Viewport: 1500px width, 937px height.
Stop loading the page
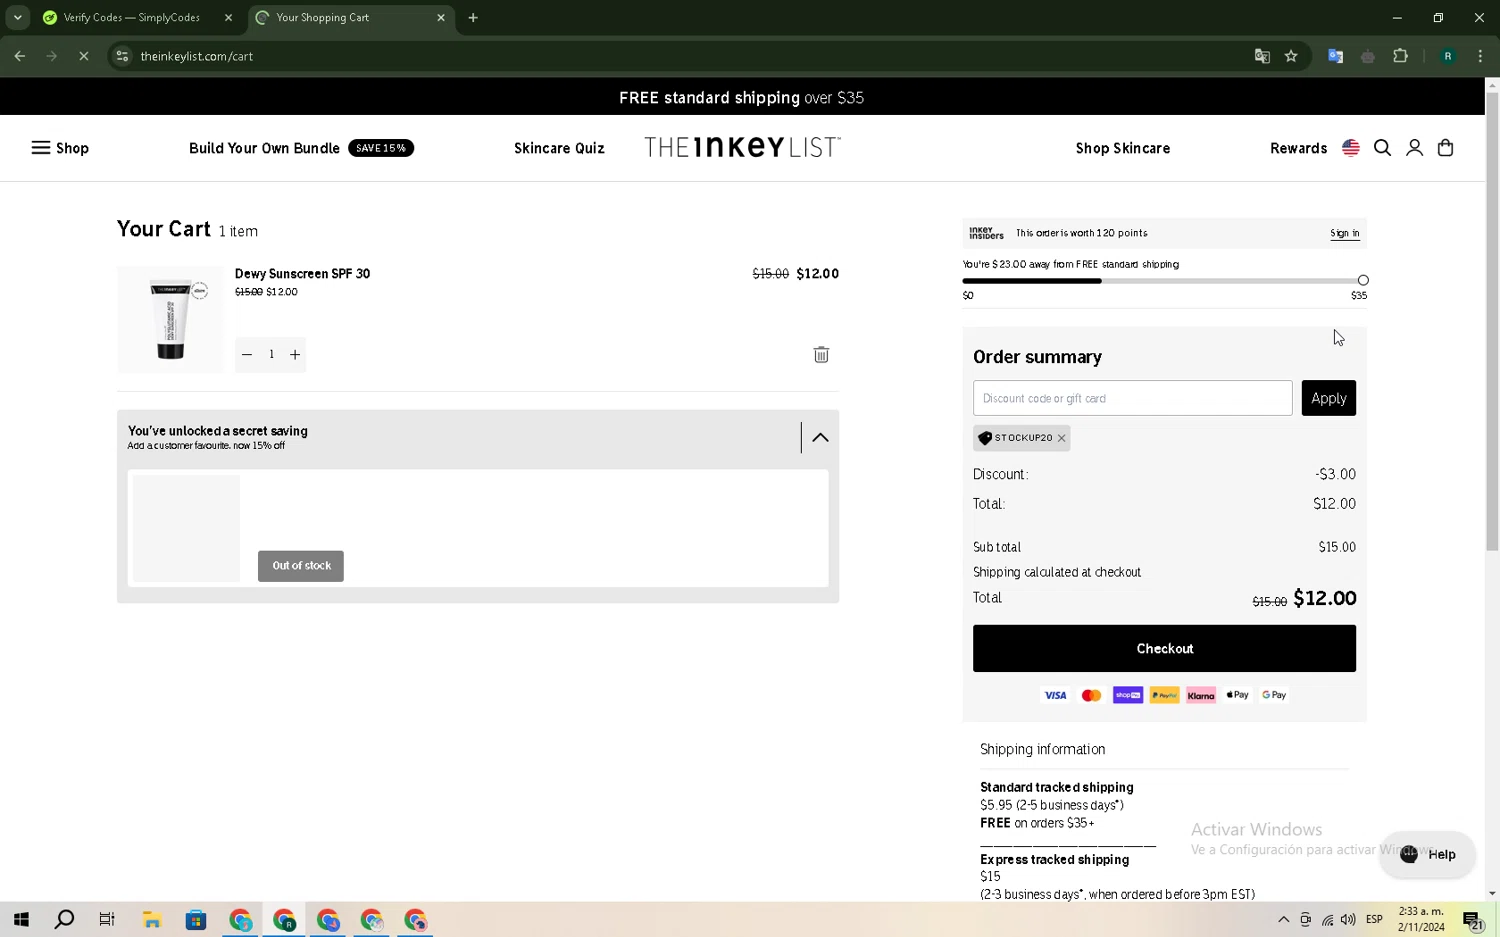click(x=84, y=57)
